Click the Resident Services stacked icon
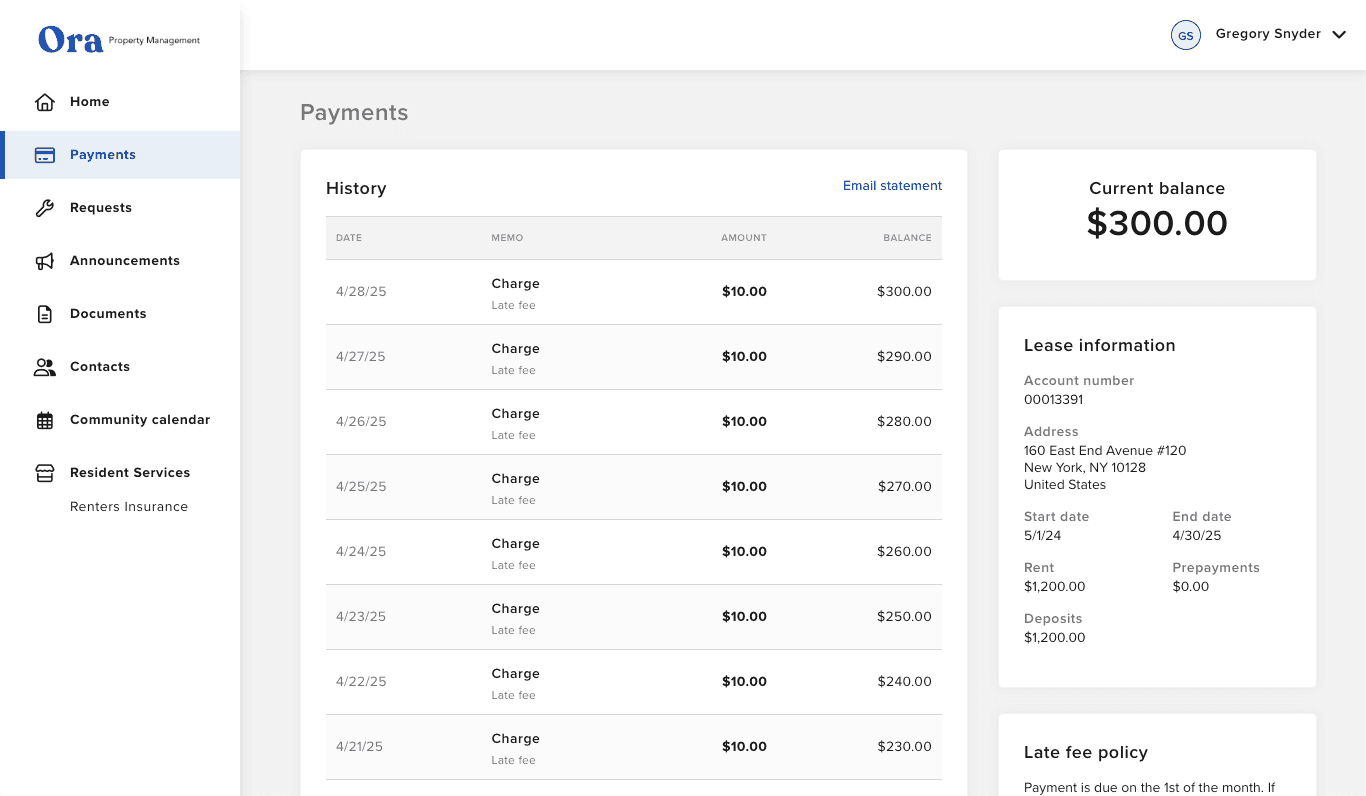The height and width of the screenshot is (796, 1366). pyautogui.click(x=44, y=472)
